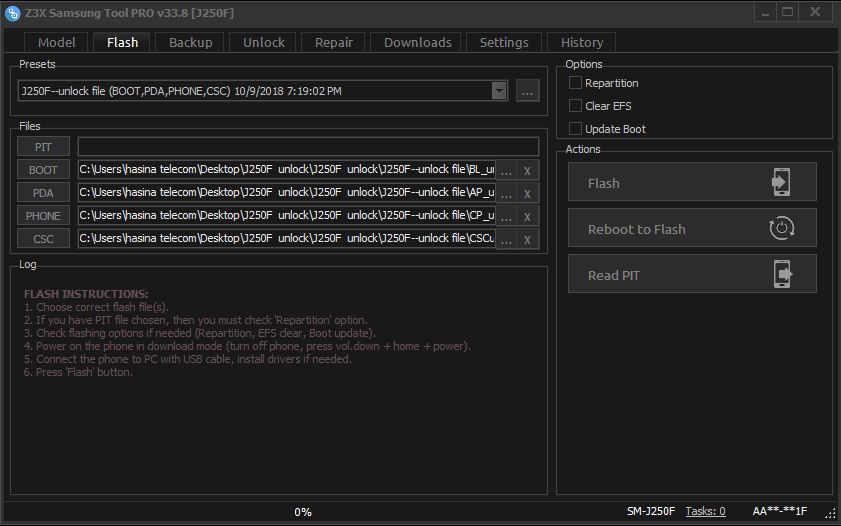Click log line 'Press Flash button'
The height and width of the screenshot is (526, 841).
(78, 372)
